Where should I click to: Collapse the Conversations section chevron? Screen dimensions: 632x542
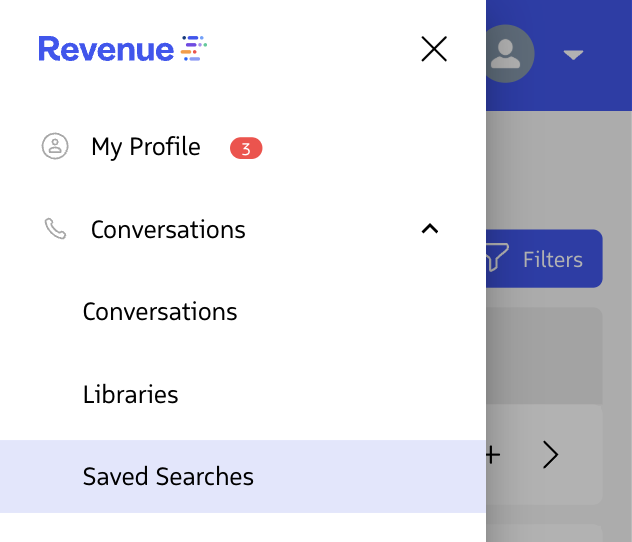[x=430, y=229]
